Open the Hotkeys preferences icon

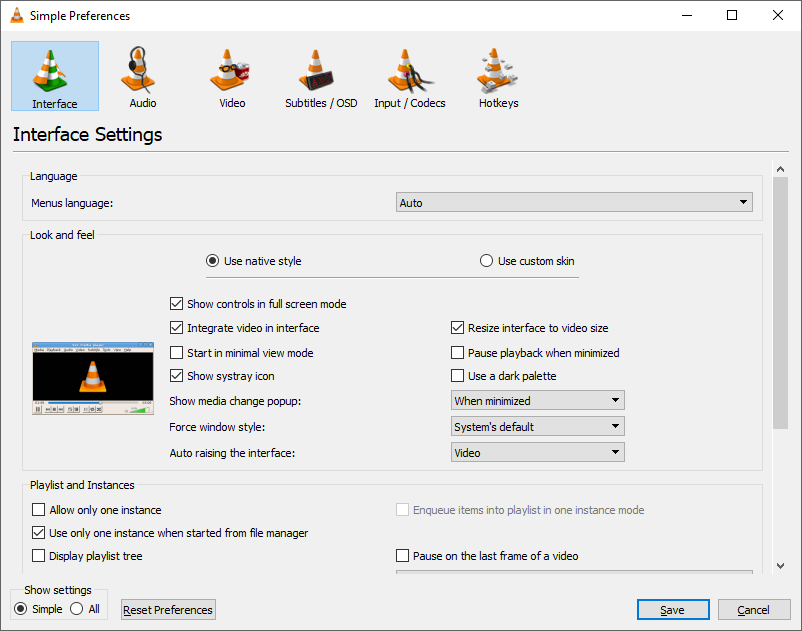point(498,76)
